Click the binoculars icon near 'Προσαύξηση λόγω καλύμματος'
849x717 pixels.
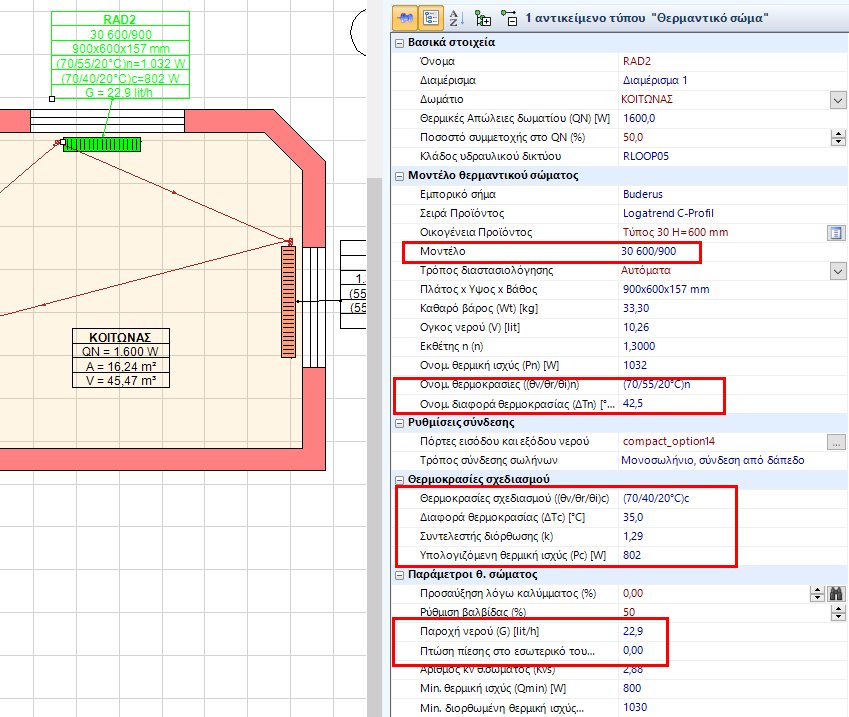point(836,592)
